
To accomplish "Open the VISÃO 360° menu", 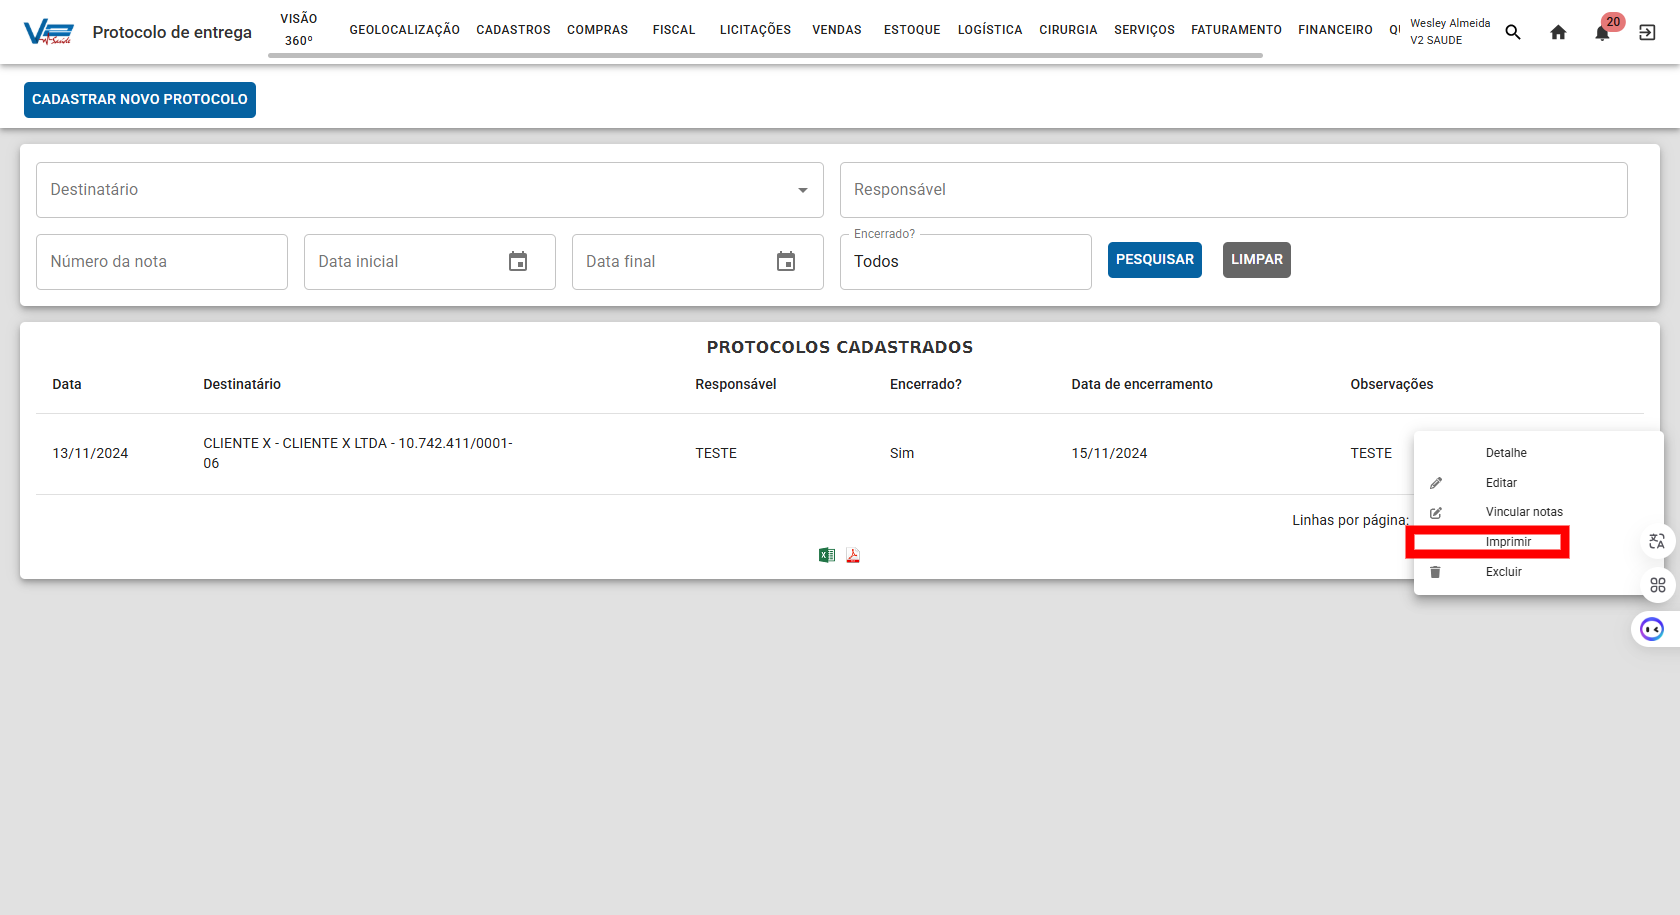I will point(299,30).
